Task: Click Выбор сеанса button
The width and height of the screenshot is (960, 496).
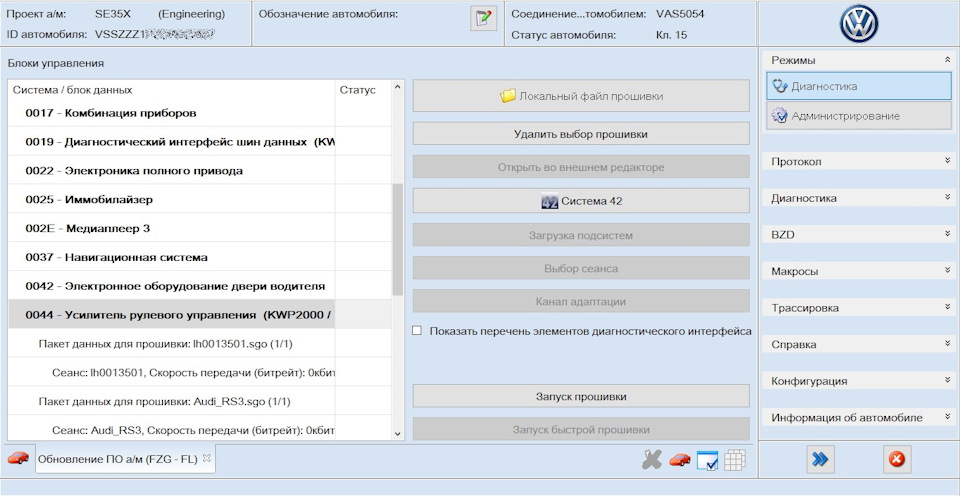Action: pyautogui.click(x=581, y=268)
